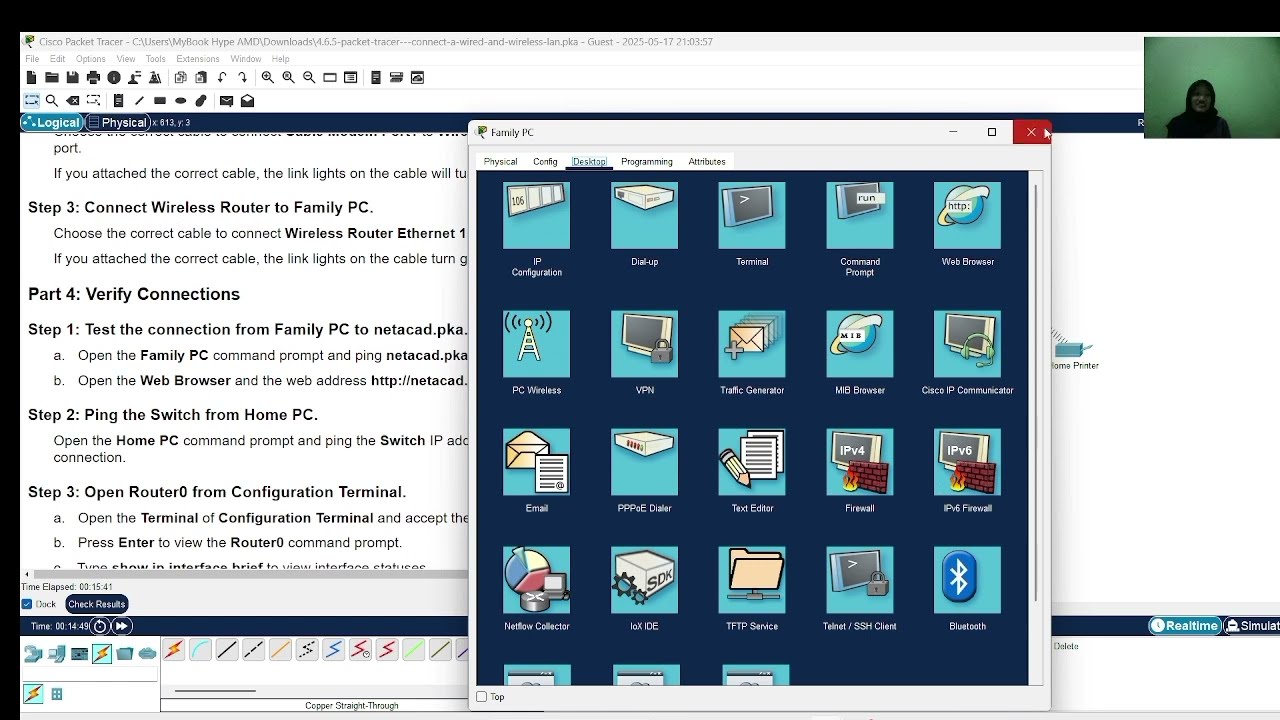Click the fast forward time button

pyautogui.click(x=121, y=626)
